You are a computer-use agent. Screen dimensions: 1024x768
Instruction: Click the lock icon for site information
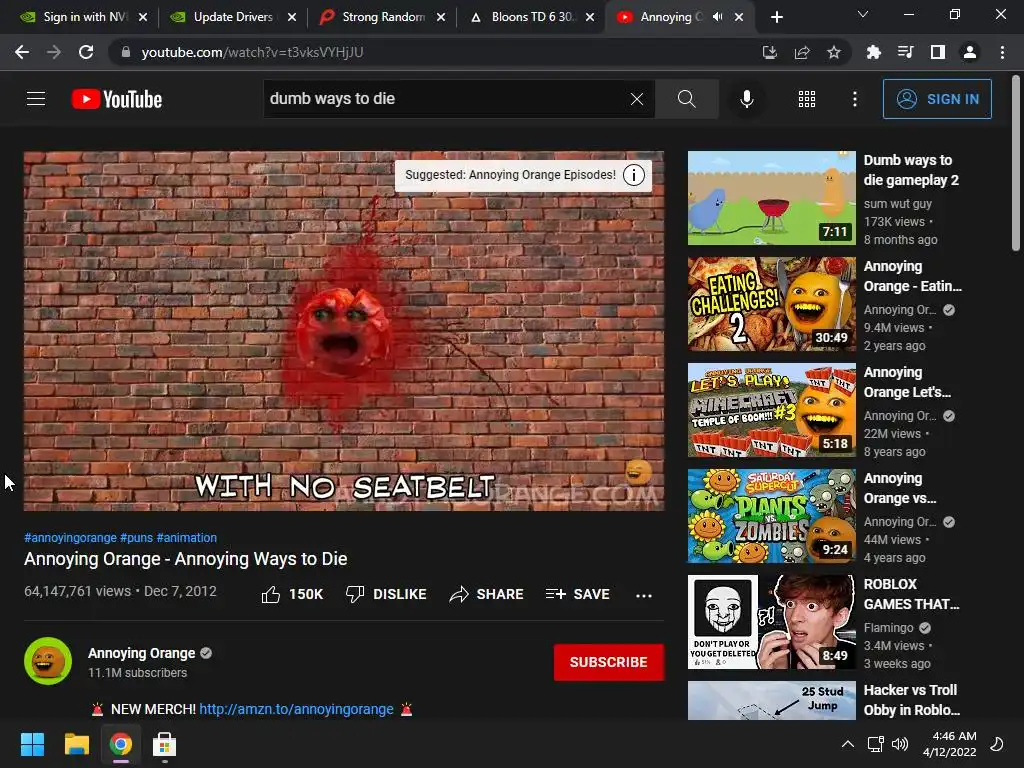[x=126, y=52]
